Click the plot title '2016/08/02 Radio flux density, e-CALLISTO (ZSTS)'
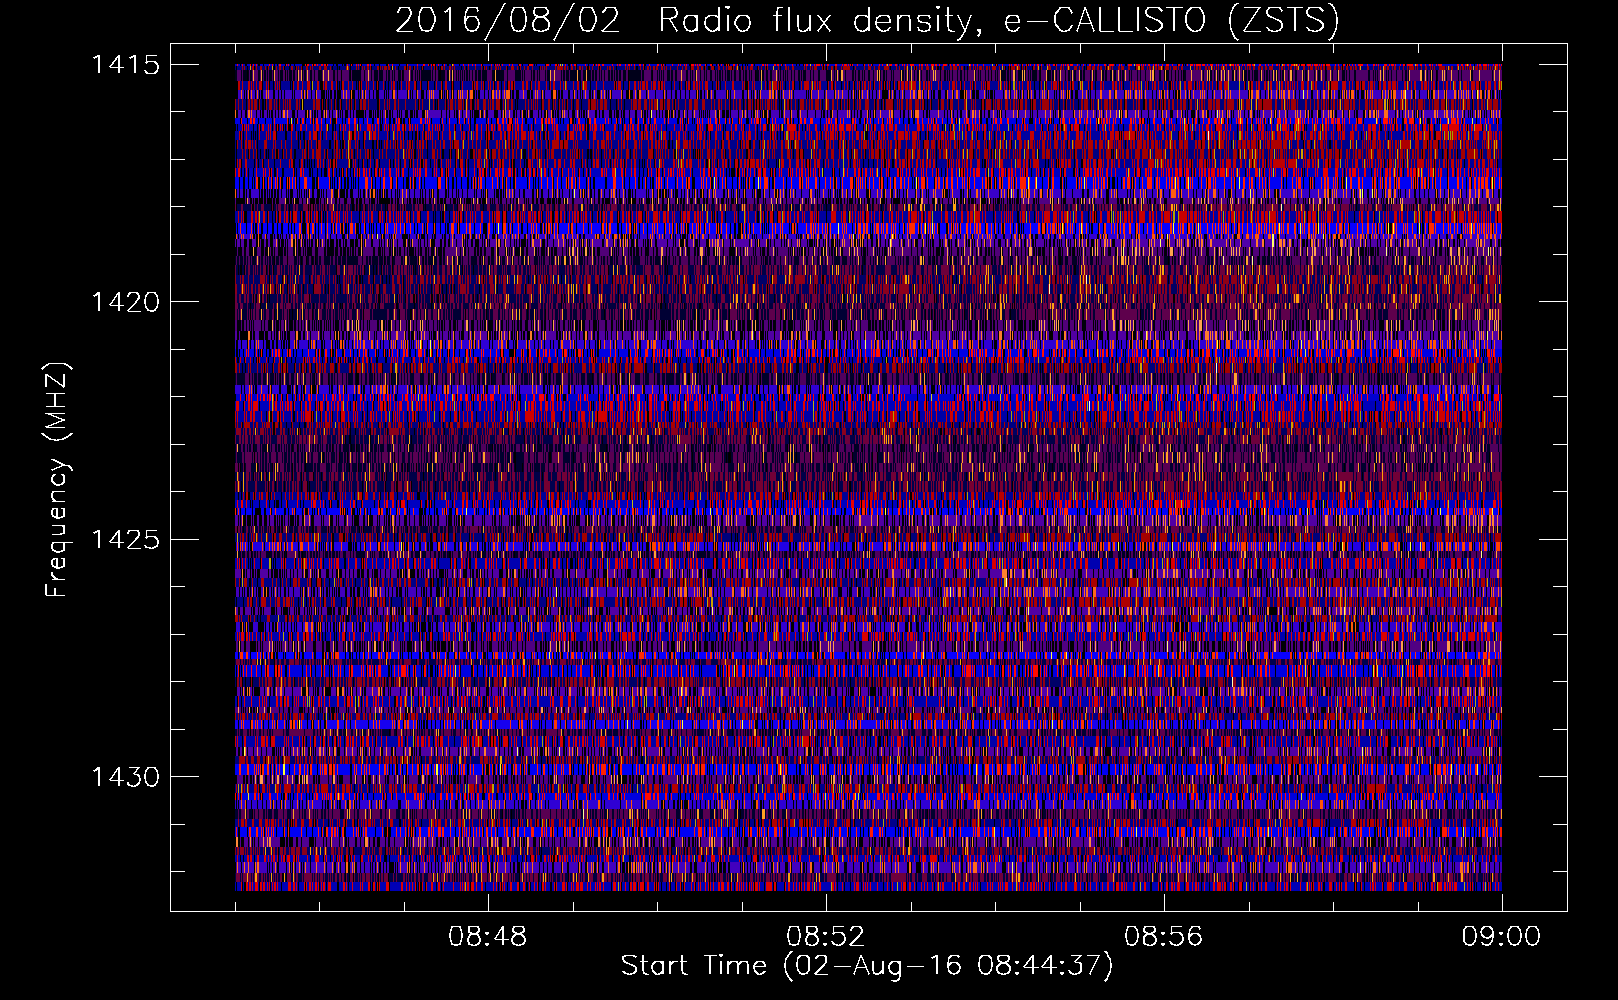Viewport: 1618px width, 1000px height. 867,20
